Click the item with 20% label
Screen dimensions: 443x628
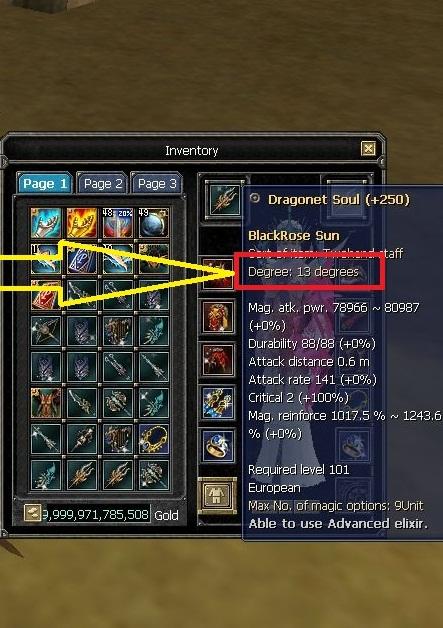click(117, 223)
